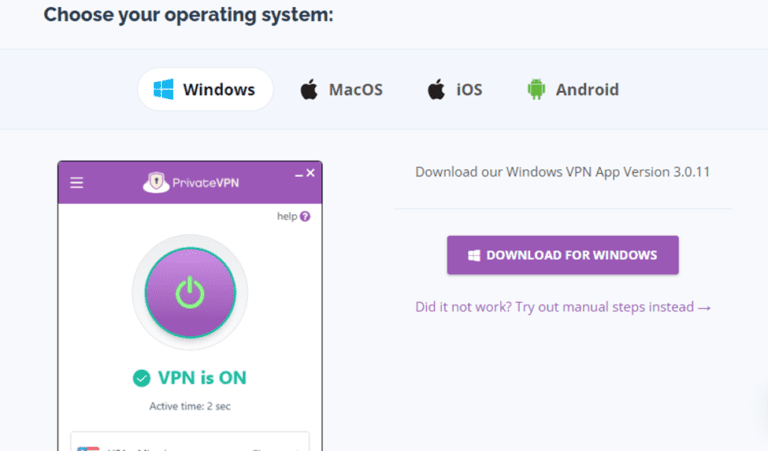Click the 'help' text in the VPN app

286,216
